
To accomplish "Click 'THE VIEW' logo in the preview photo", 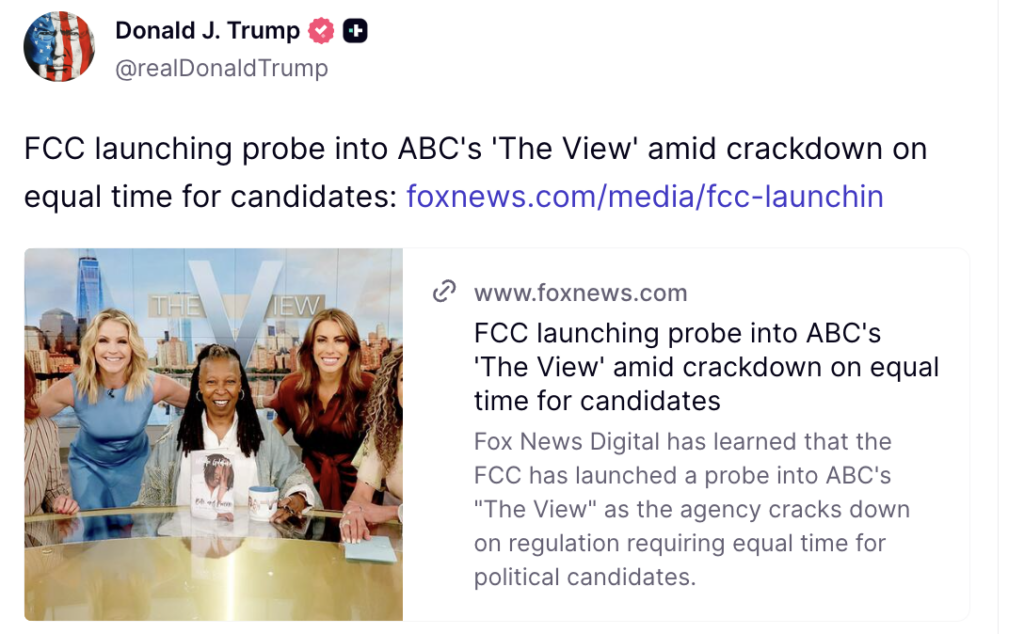I will tap(239, 302).
